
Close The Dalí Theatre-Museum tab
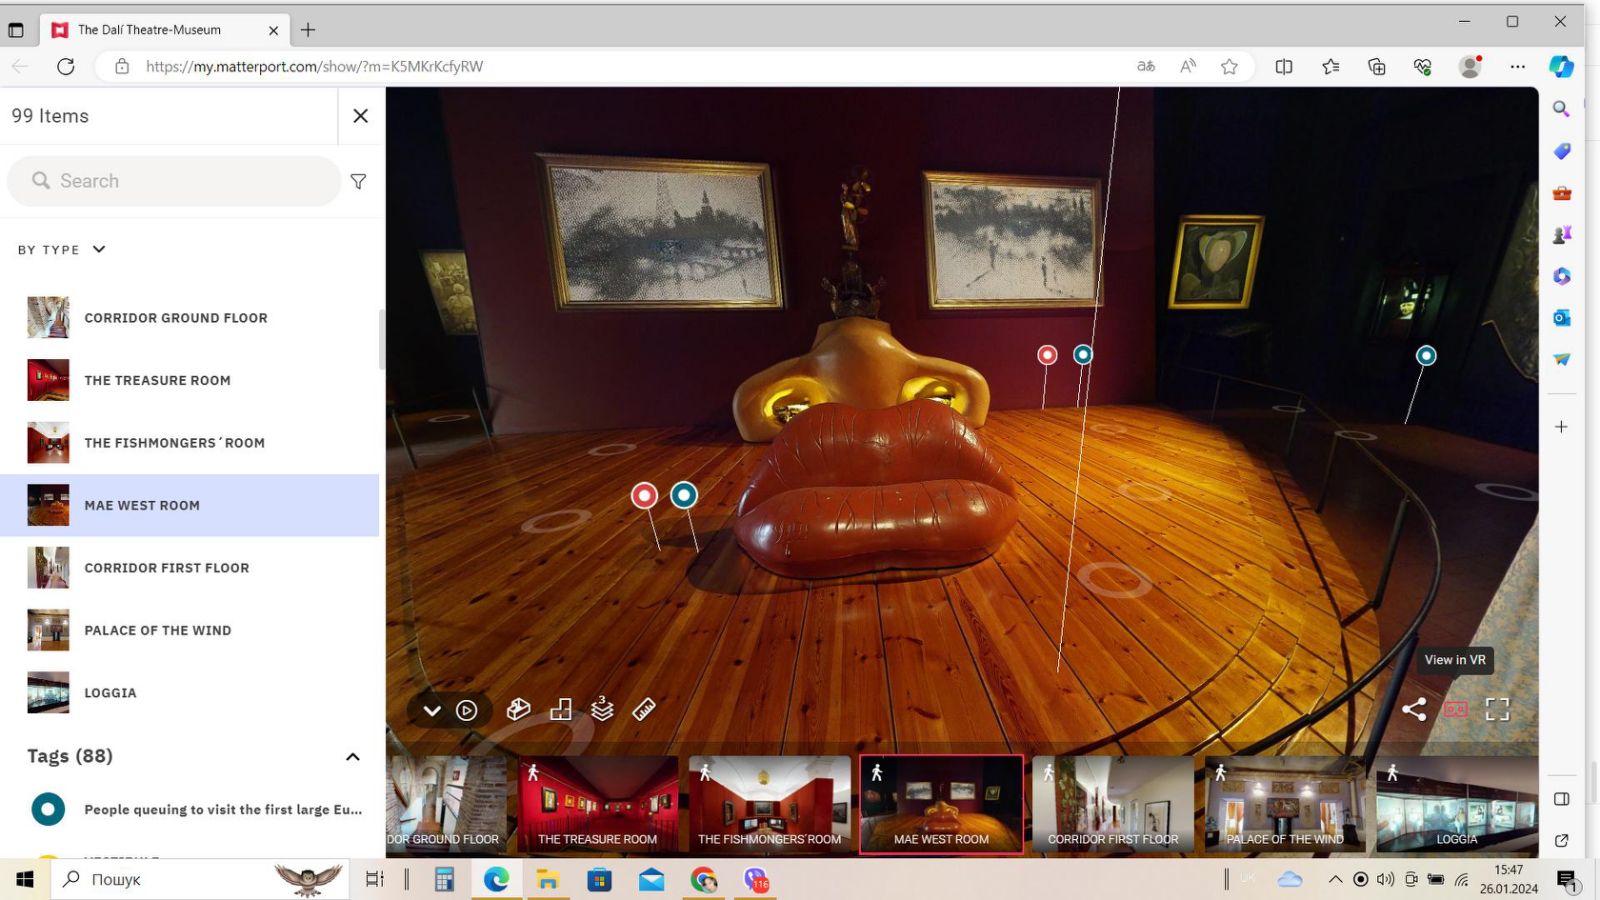(273, 30)
